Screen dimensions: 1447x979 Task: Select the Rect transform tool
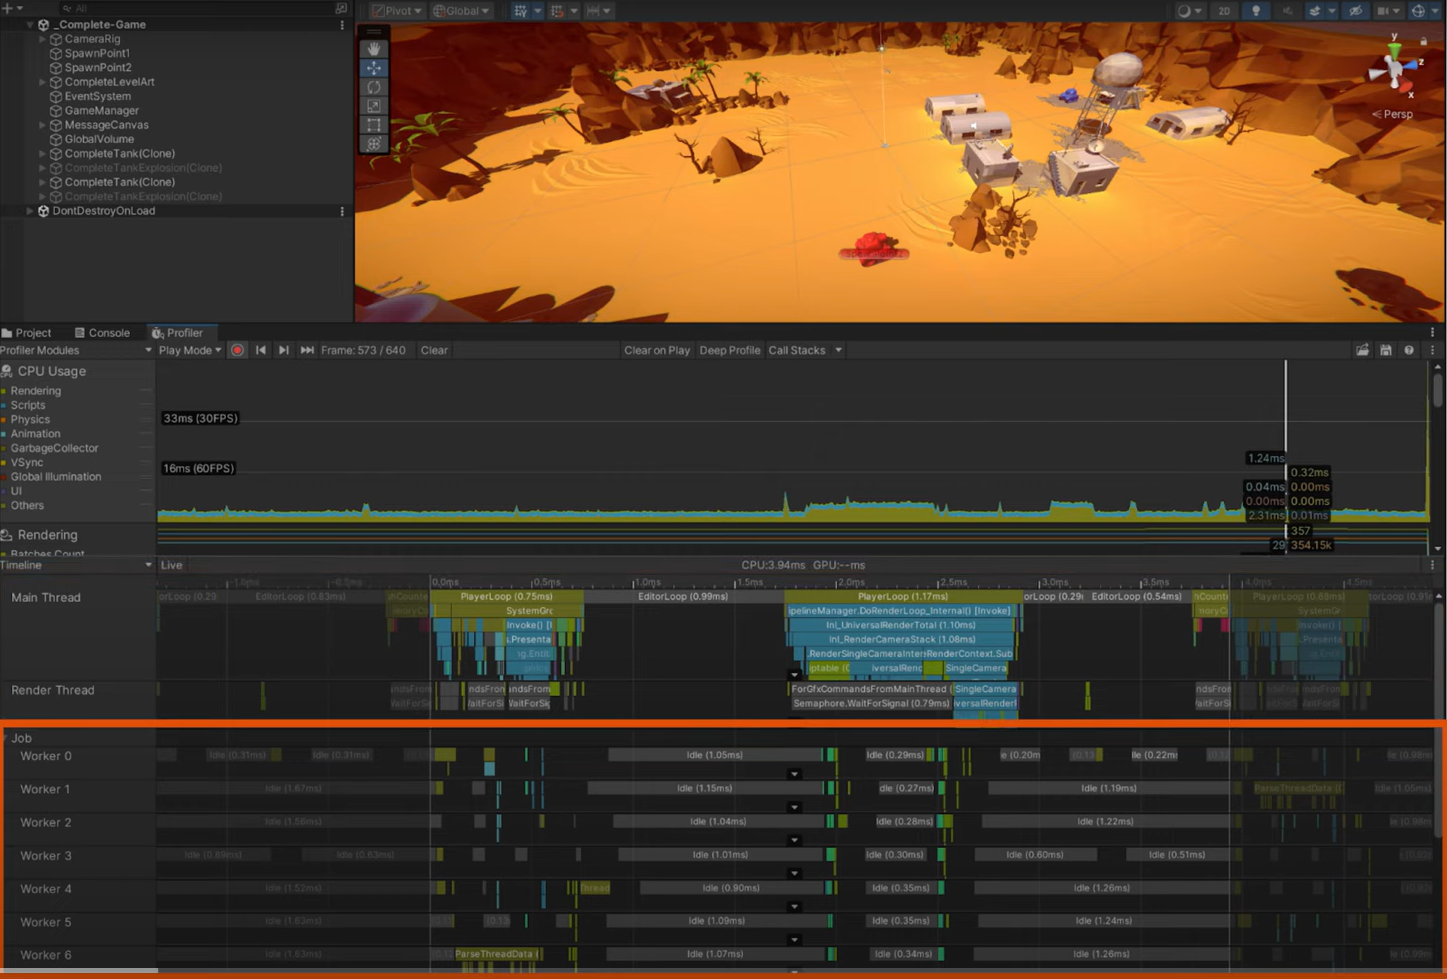[x=374, y=125]
